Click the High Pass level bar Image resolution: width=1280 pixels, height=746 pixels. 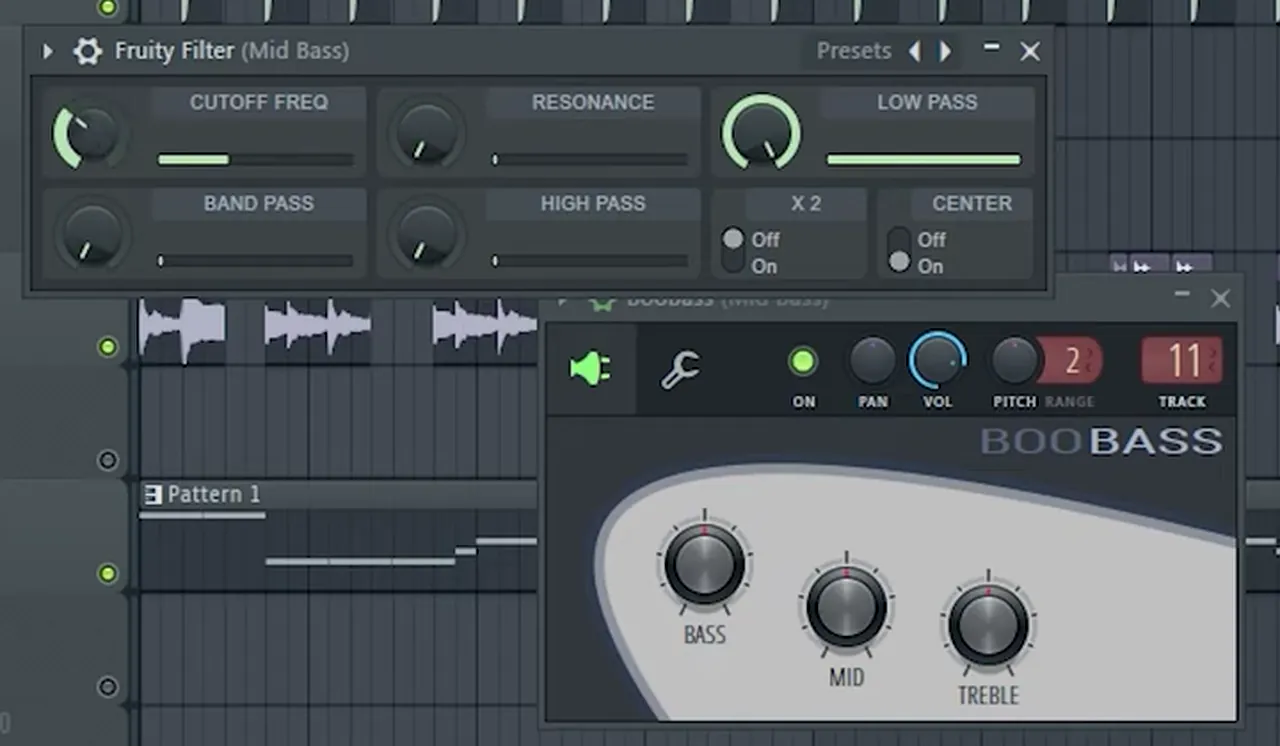[590, 260]
